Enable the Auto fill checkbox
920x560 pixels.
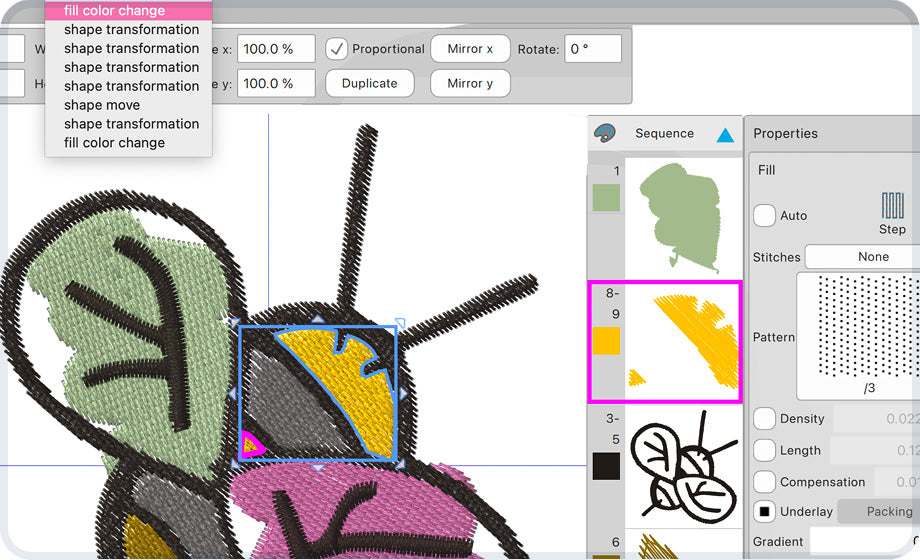tap(764, 215)
